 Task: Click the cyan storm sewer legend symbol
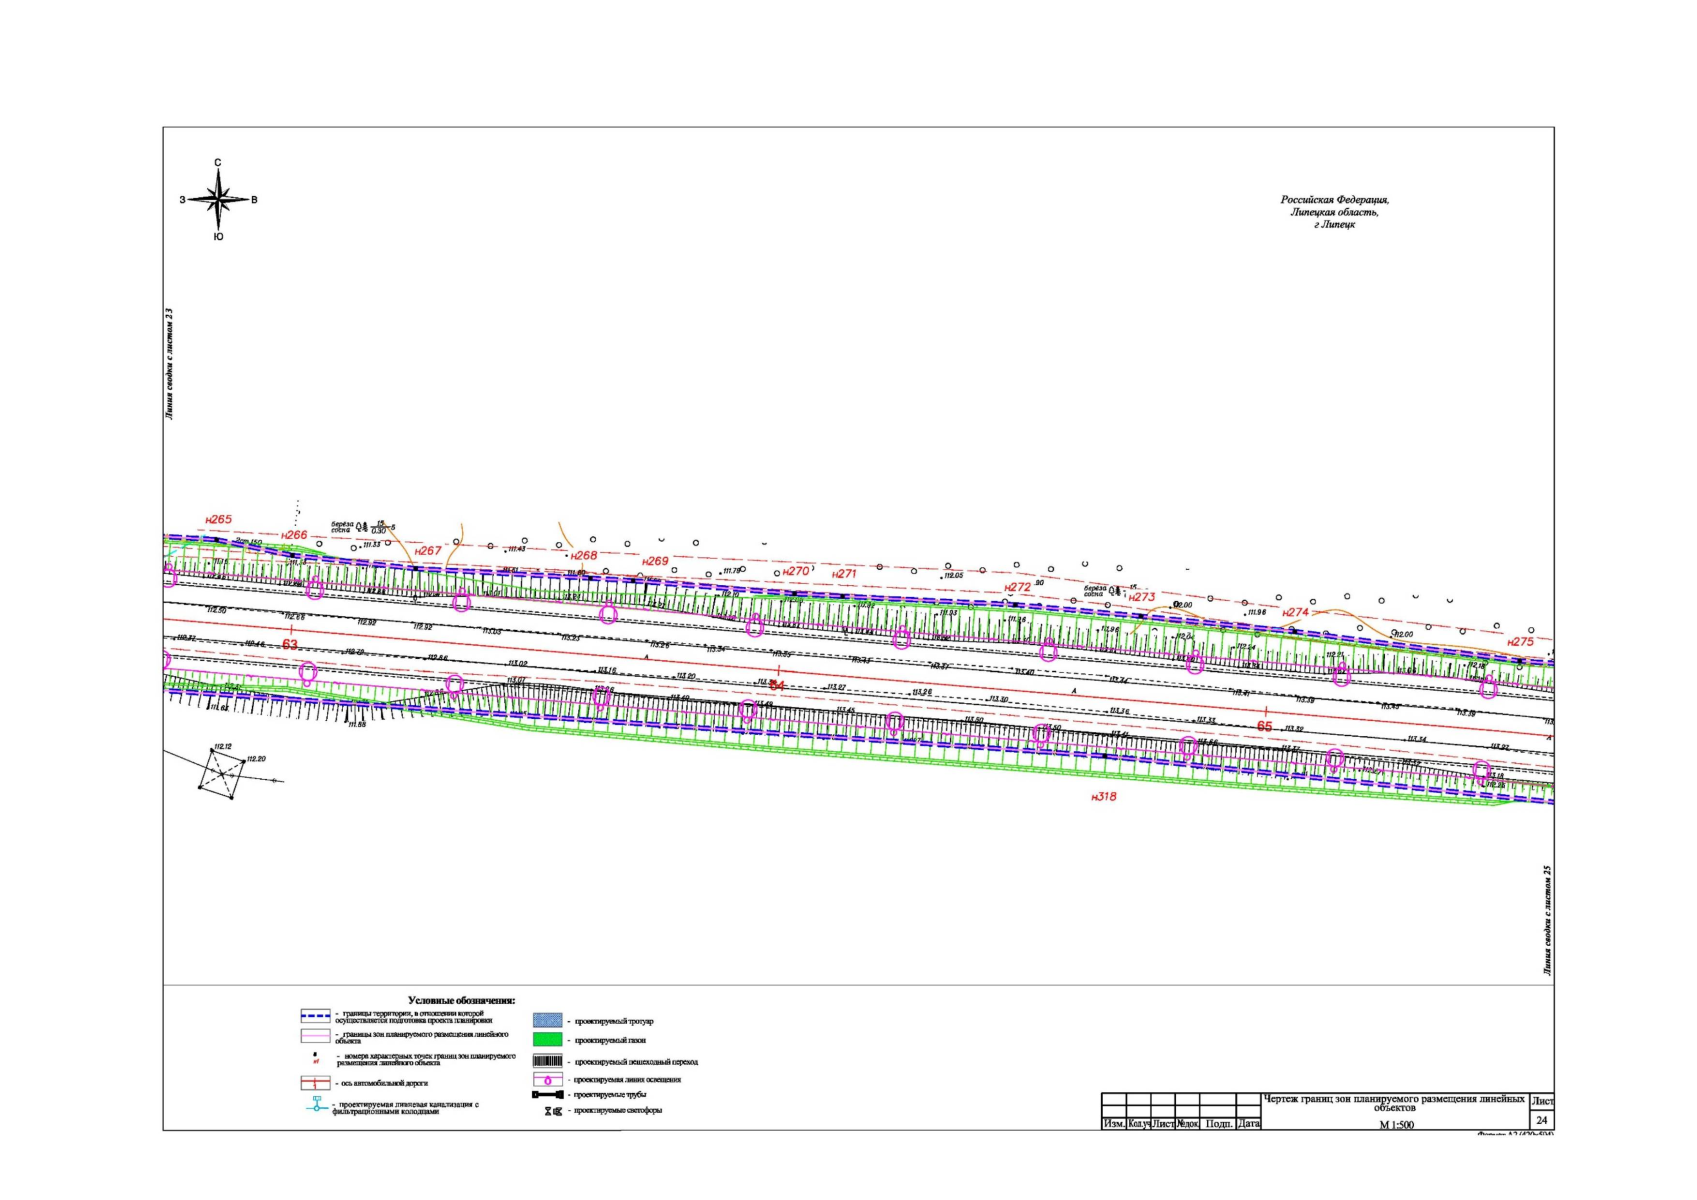(x=317, y=1104)
